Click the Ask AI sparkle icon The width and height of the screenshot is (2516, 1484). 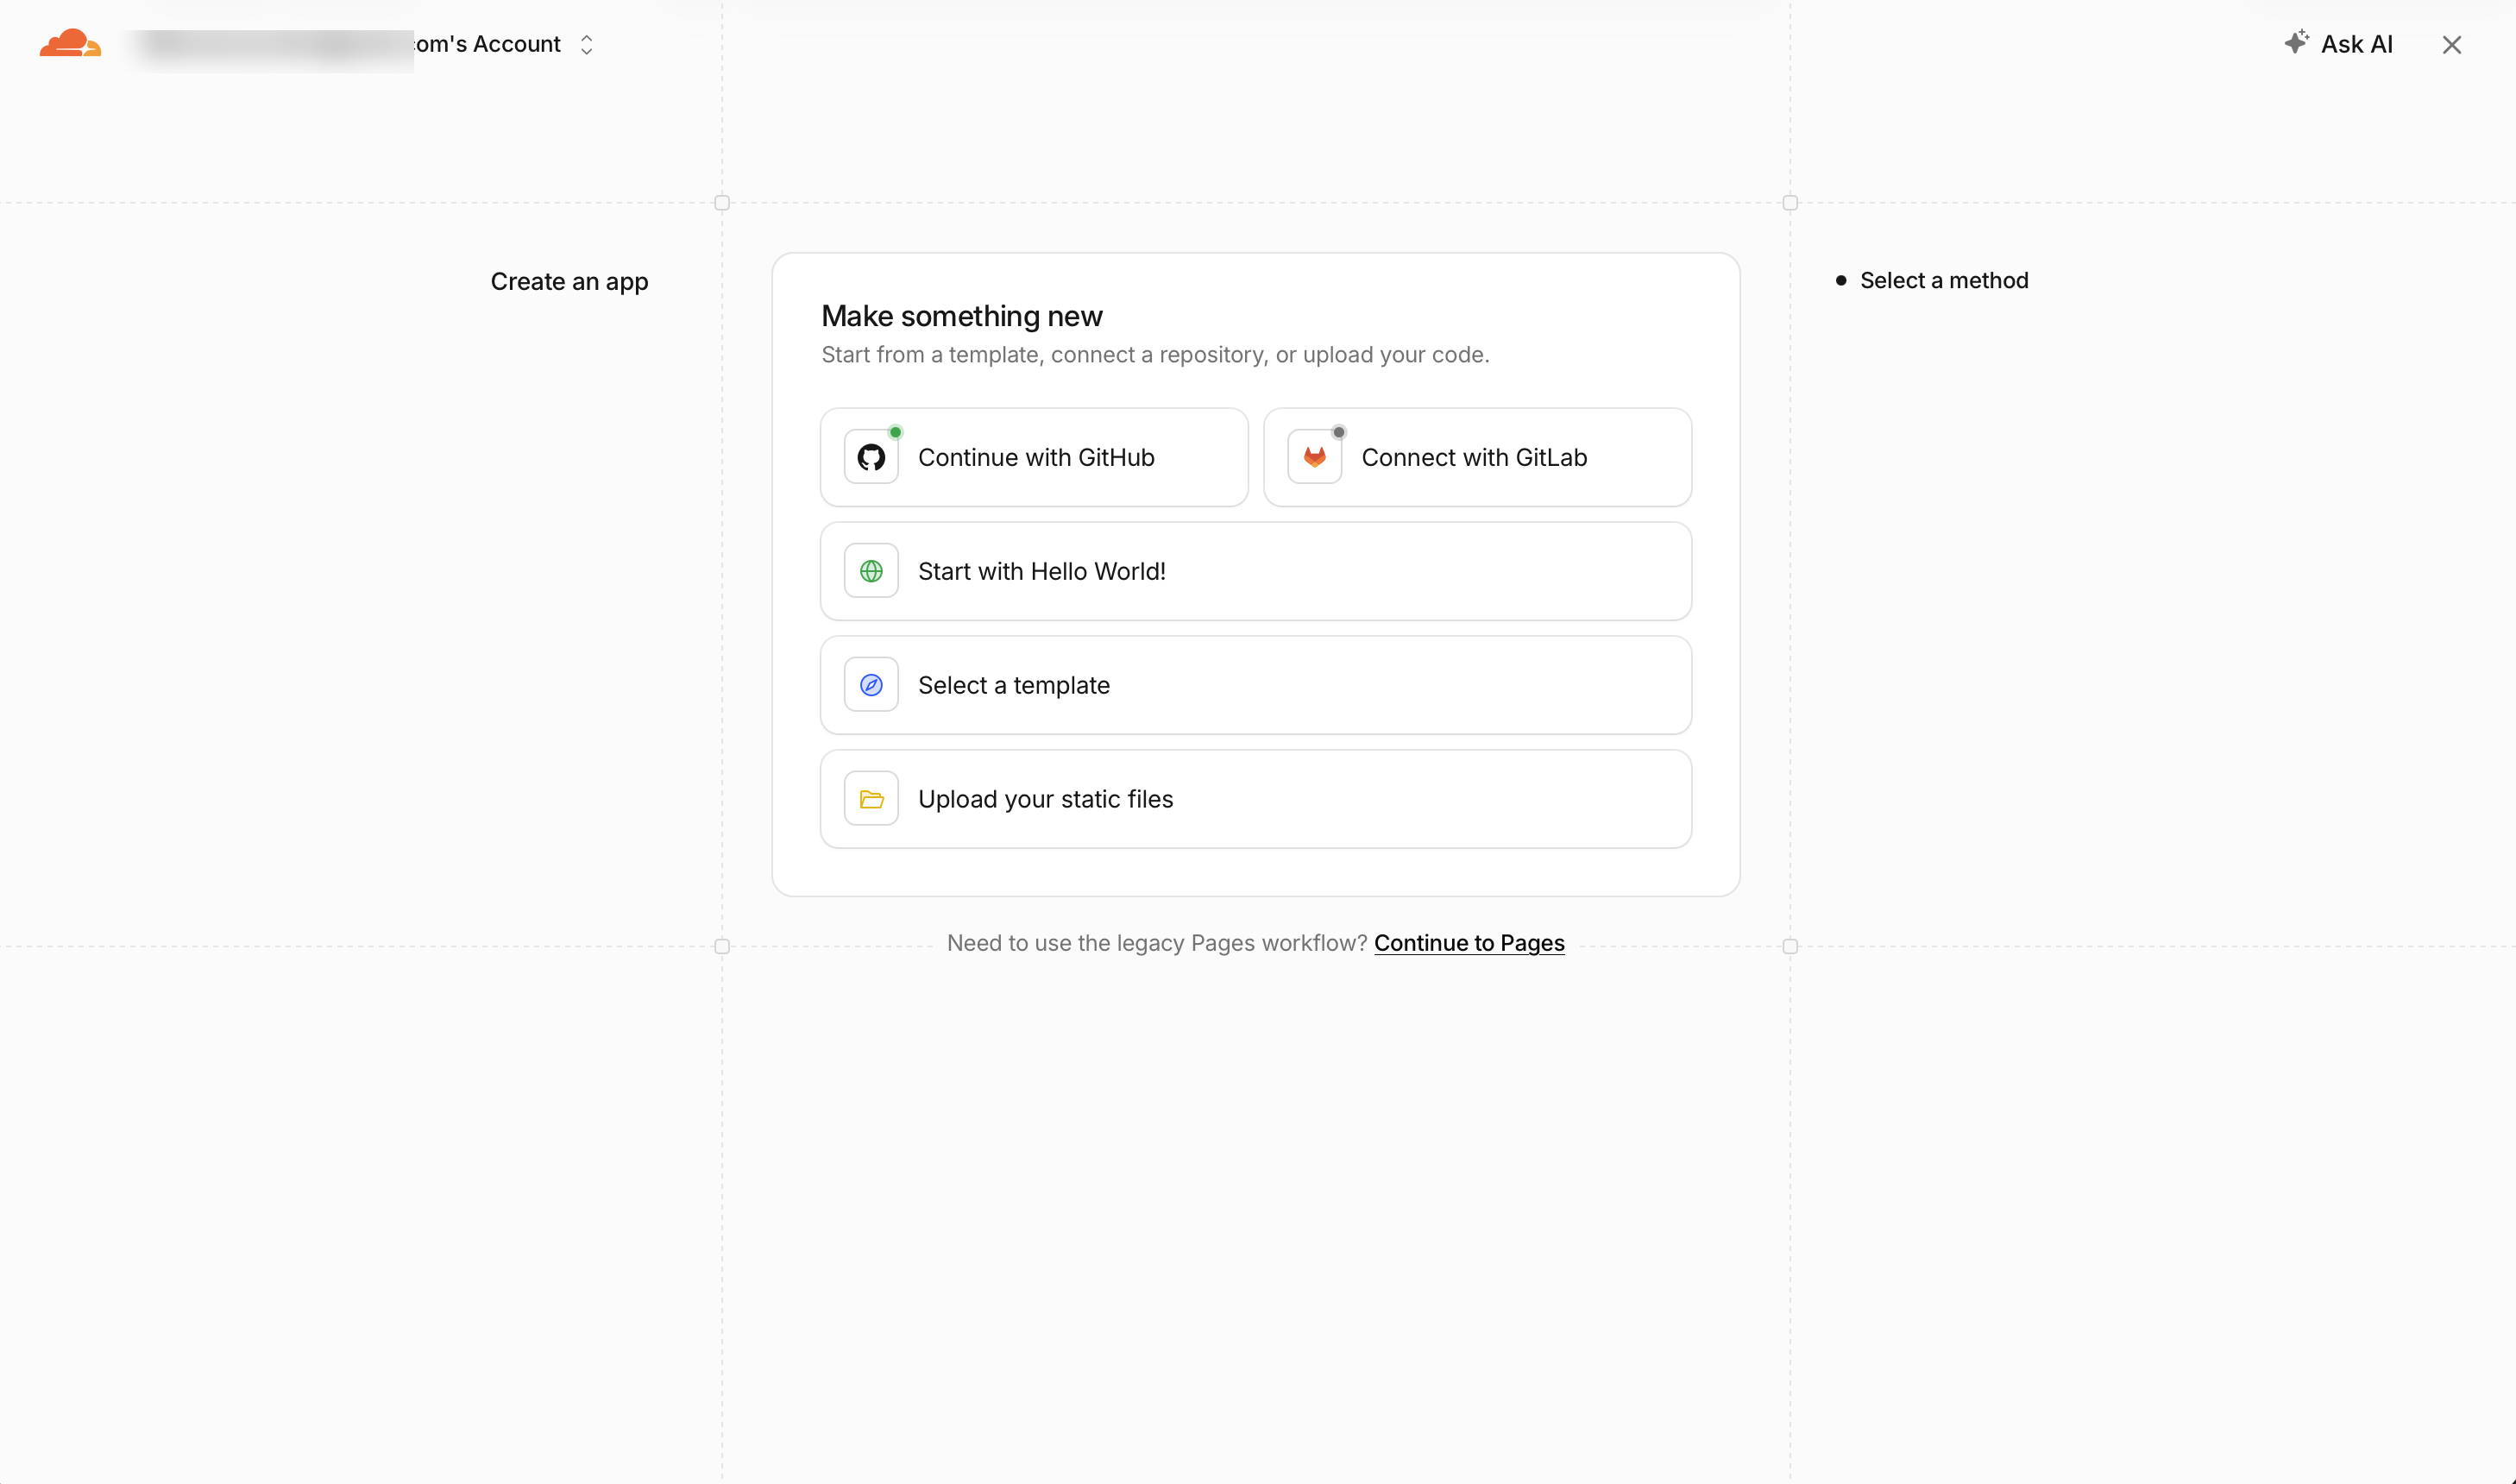point(2296,42)
